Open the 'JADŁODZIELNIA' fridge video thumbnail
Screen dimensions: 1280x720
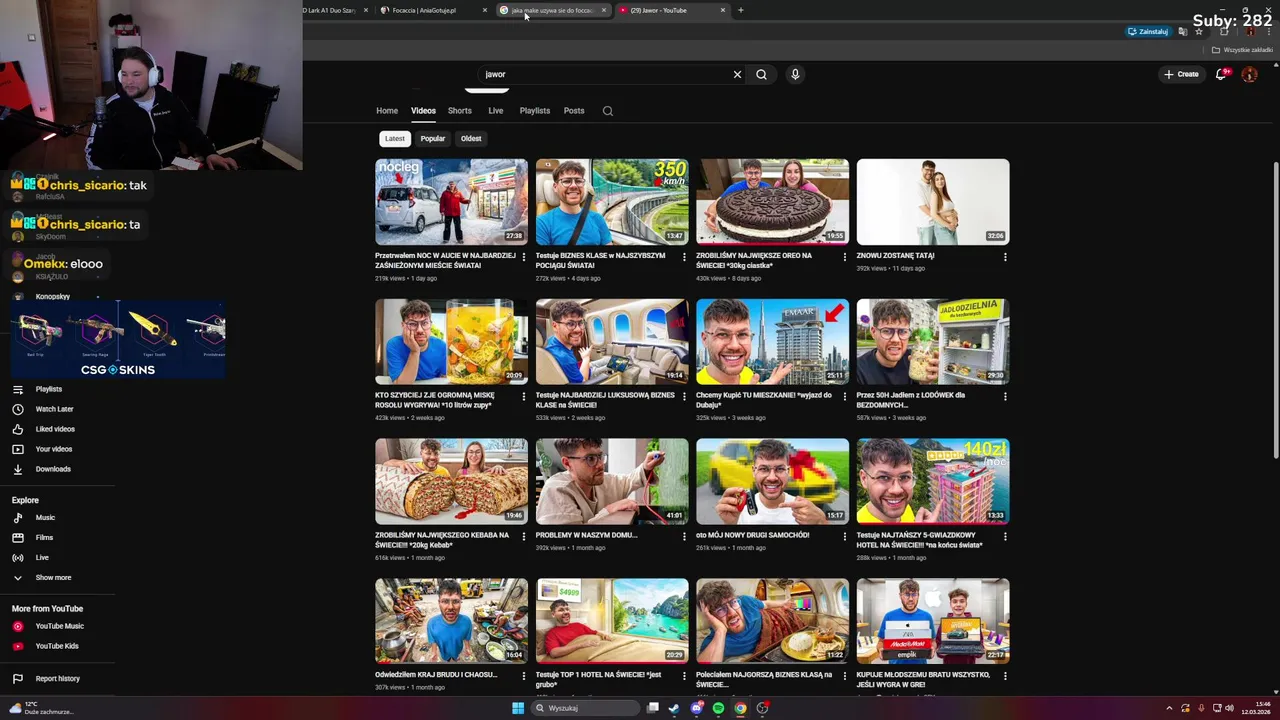pyautogui.click(x=933, y=341)
